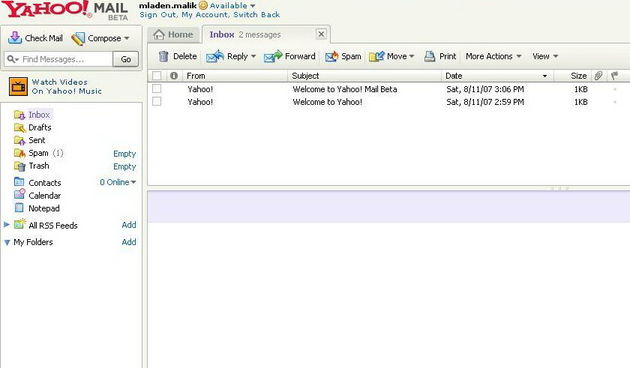Empty the Spam folder
This screenshot has width=630, height=368.
click(x=125, y=154)
